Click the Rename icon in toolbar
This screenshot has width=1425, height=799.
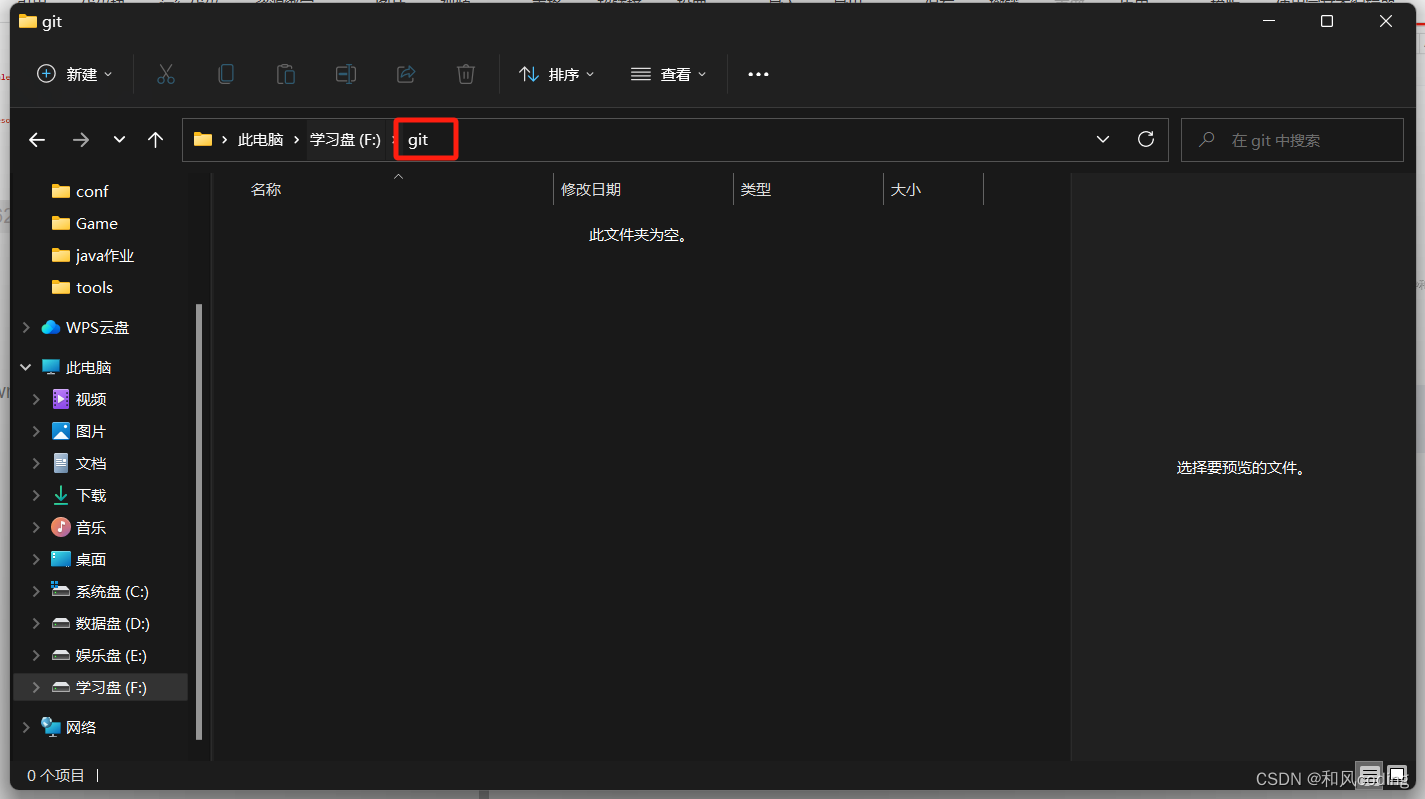pos(346,74)
